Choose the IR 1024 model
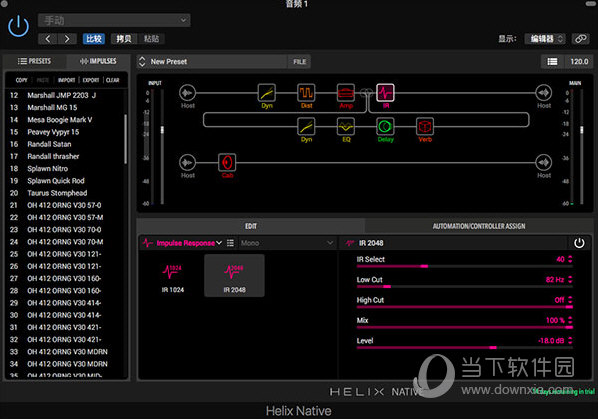Screen dimensions: 598x419 [172, 276]
